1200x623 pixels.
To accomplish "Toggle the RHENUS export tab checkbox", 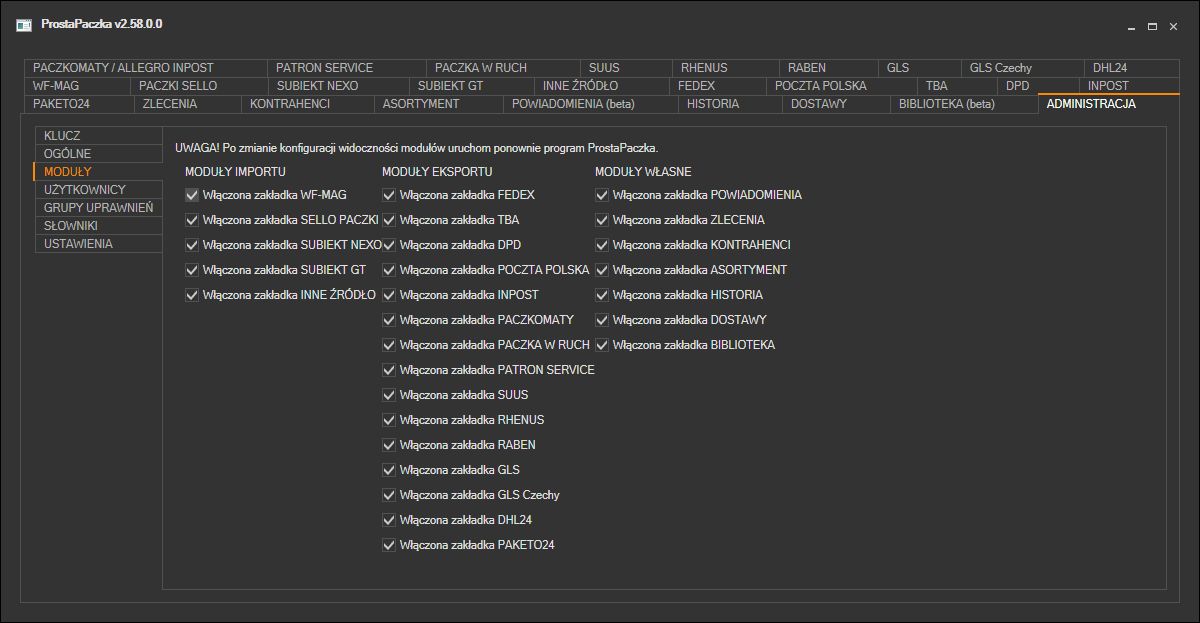I will pos(389,420).
